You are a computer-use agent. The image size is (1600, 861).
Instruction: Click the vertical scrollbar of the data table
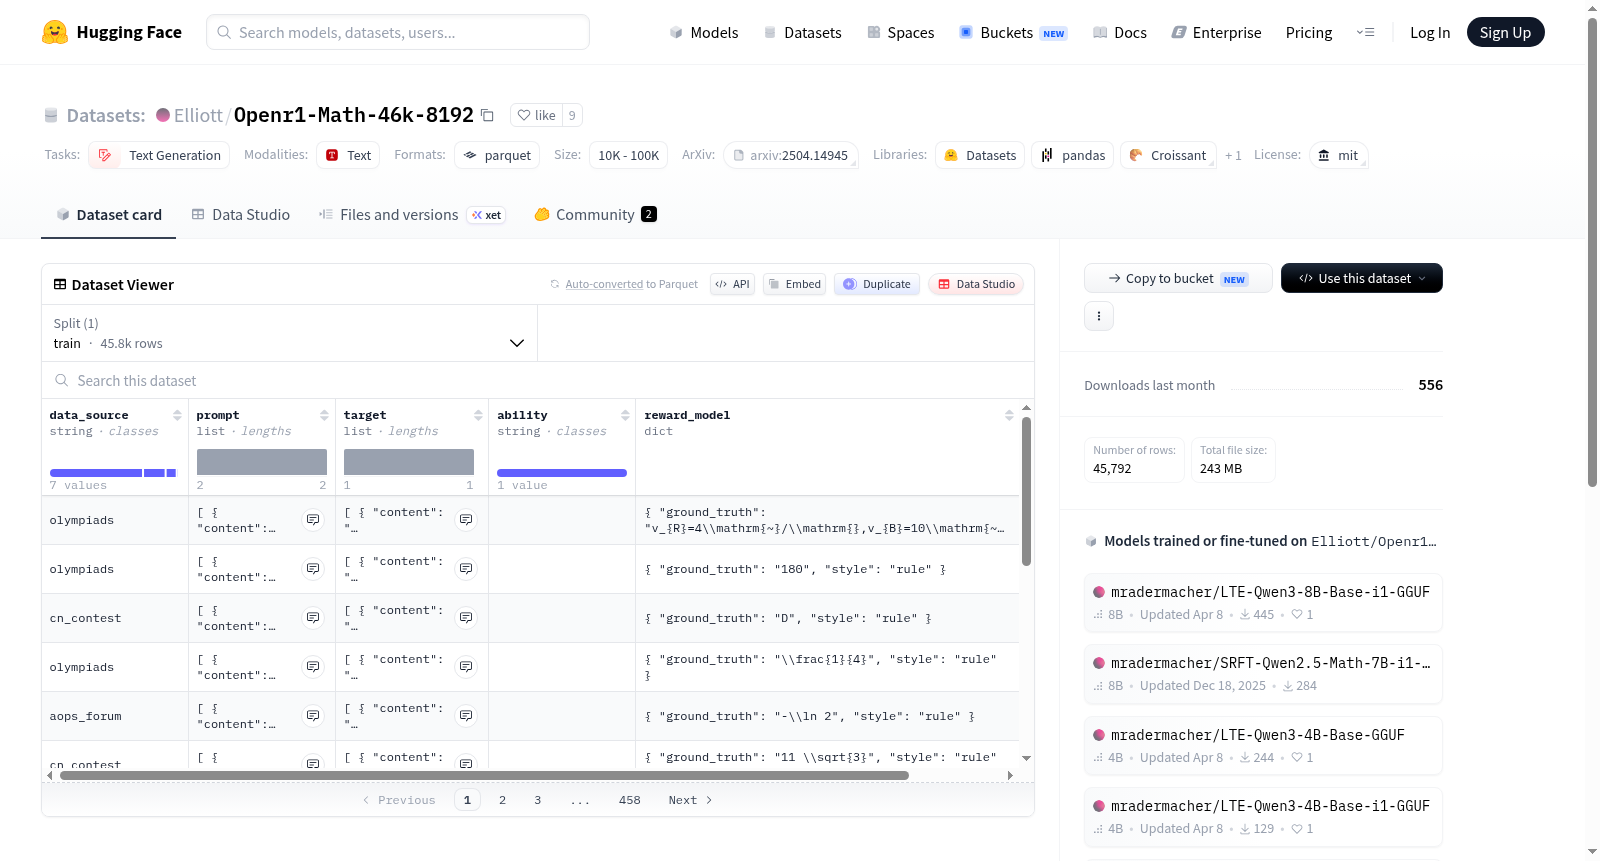pyautogui.click(x=1026, y=491)
